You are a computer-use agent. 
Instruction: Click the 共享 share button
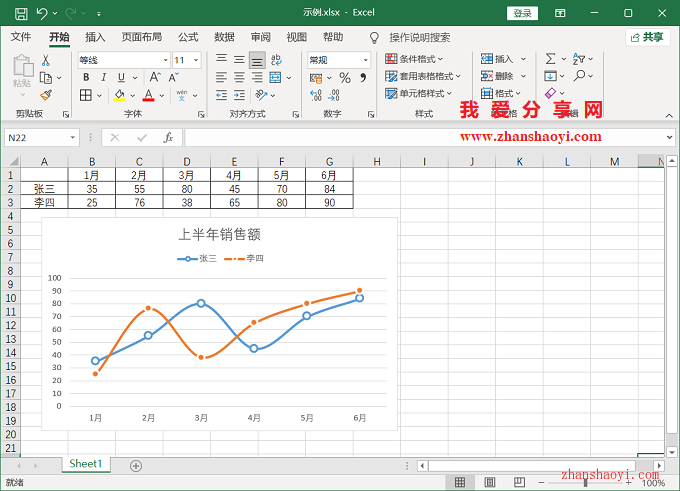647,37
